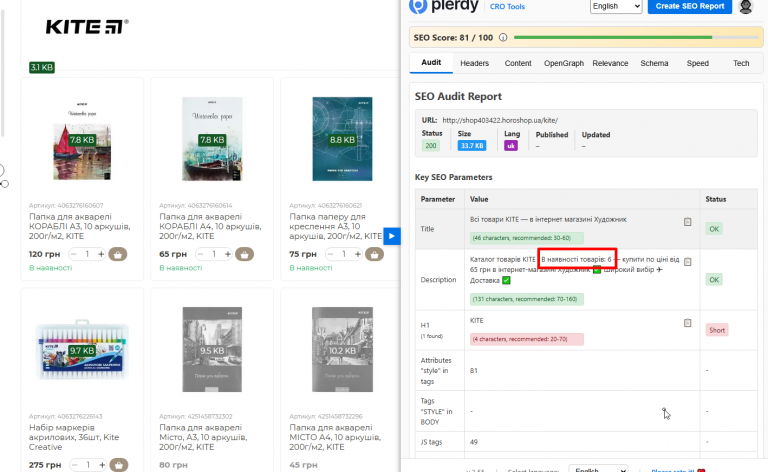Click the blue drawing paper folder thumbnail

[342, 139]
